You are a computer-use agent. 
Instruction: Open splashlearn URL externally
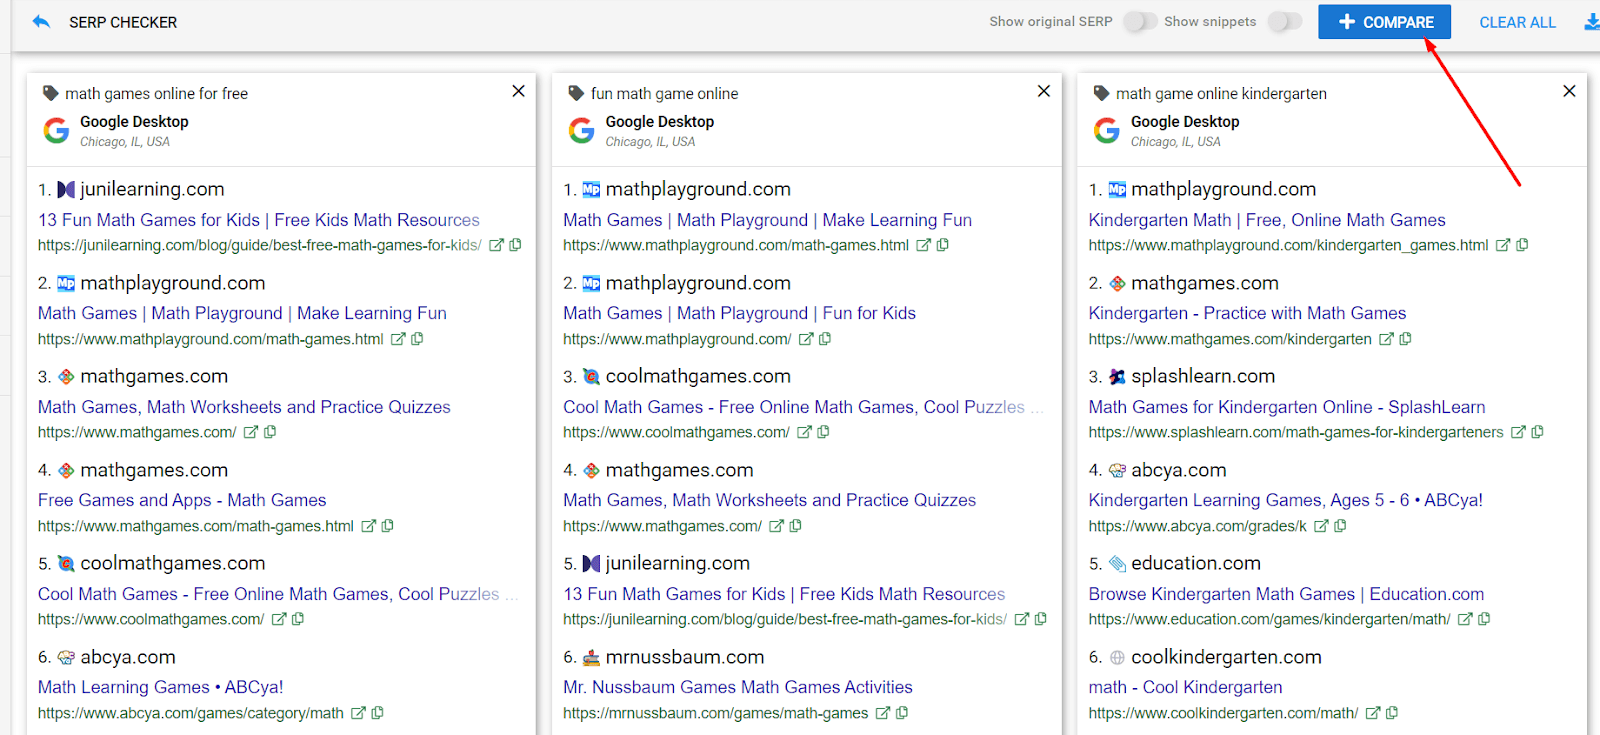(x=1518, y=432)
